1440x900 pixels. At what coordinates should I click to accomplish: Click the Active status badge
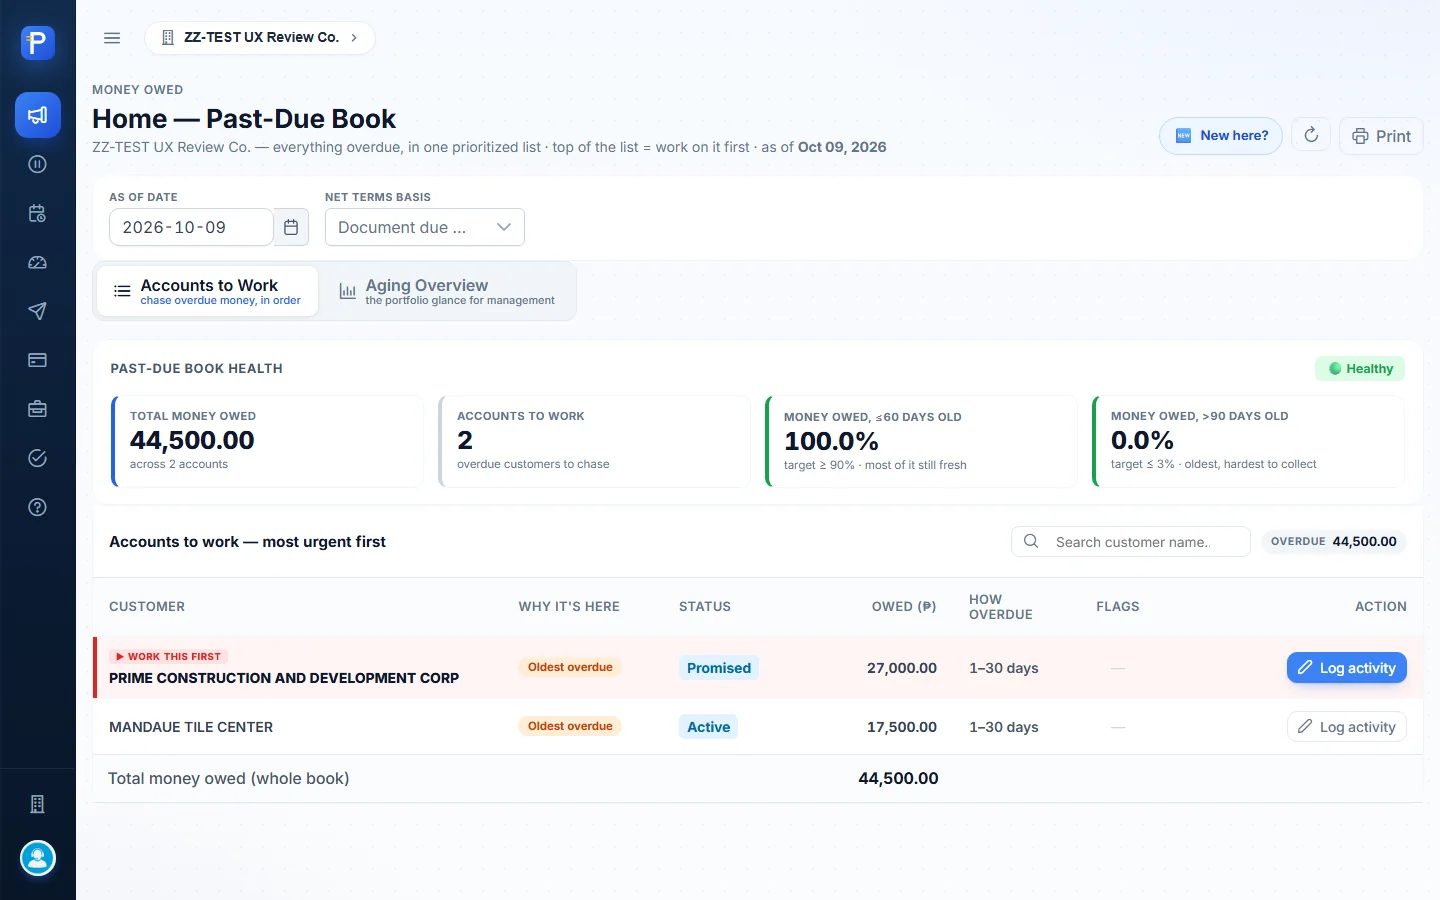[x=709, y=727]
